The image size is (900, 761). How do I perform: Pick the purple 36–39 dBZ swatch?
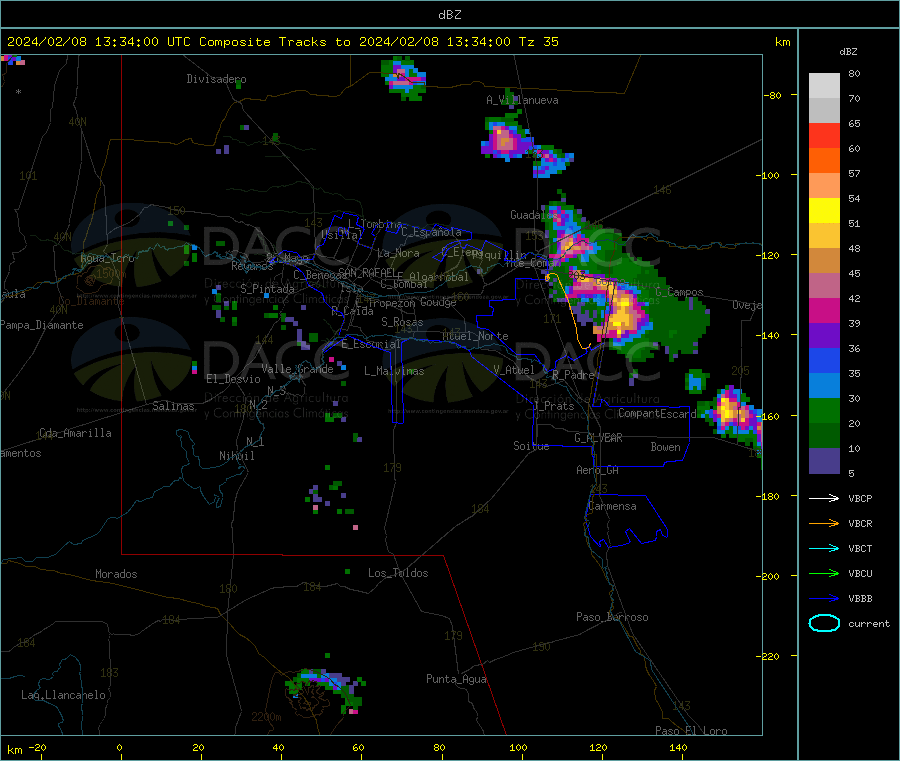coord(824,336)
